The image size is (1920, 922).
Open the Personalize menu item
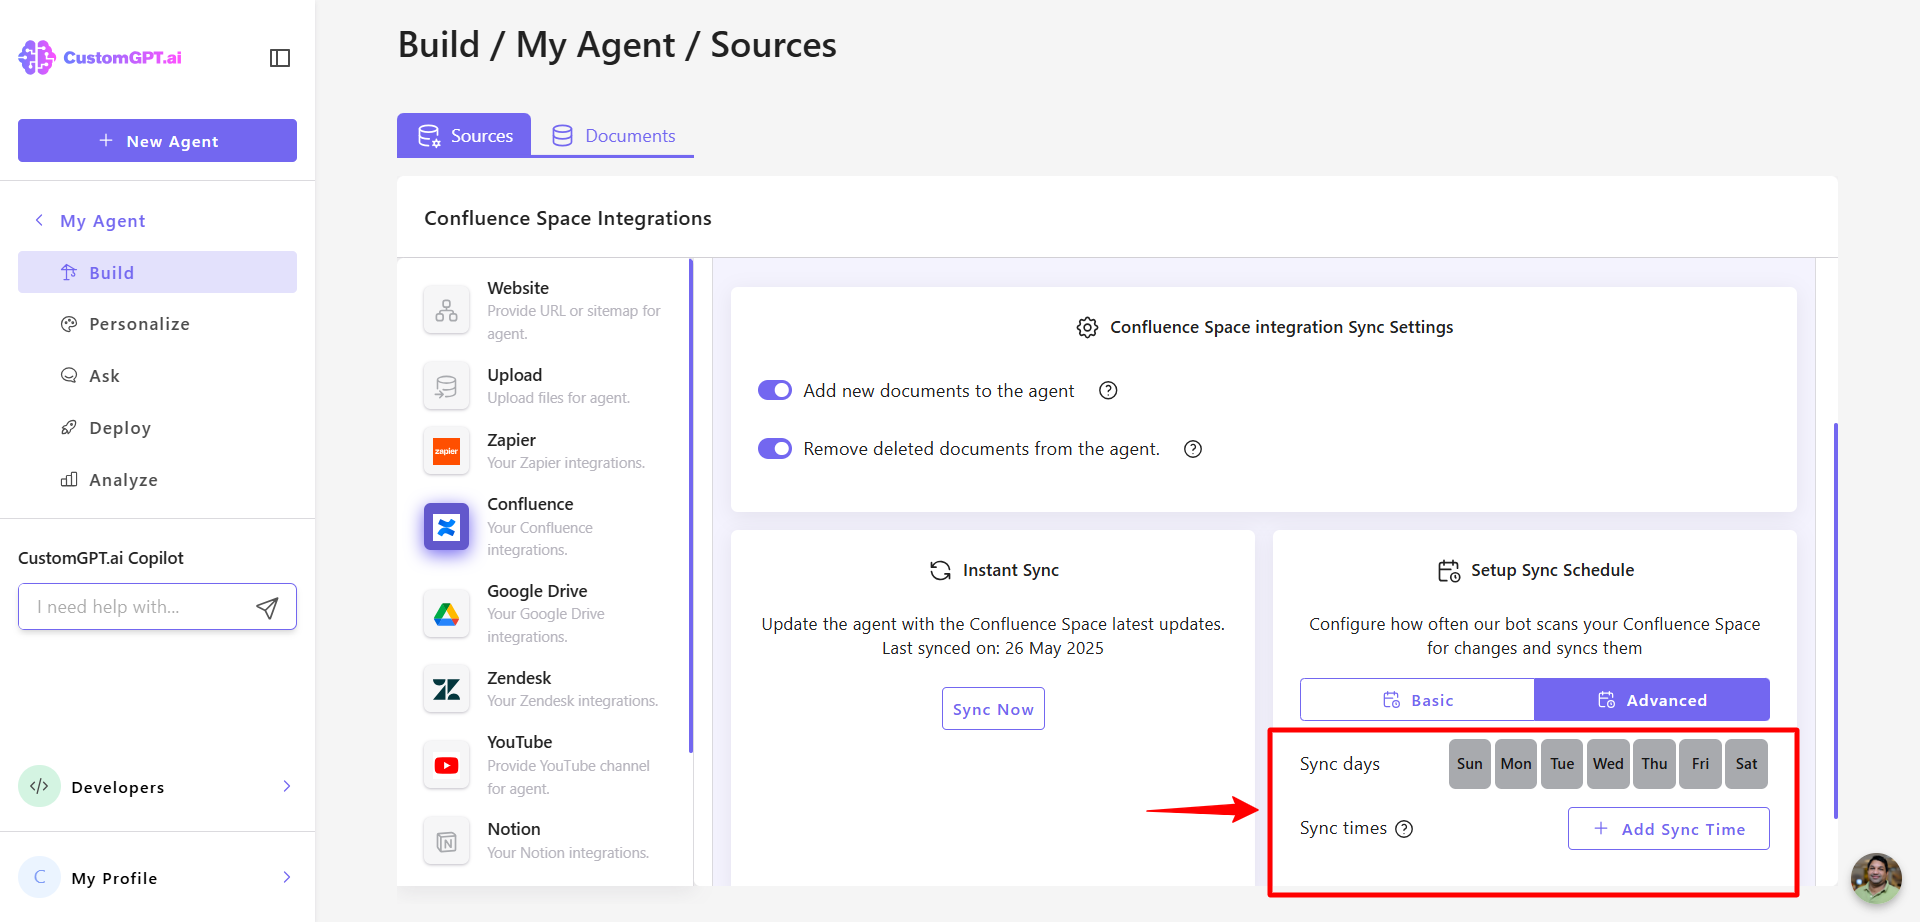[x=157, y=324]
